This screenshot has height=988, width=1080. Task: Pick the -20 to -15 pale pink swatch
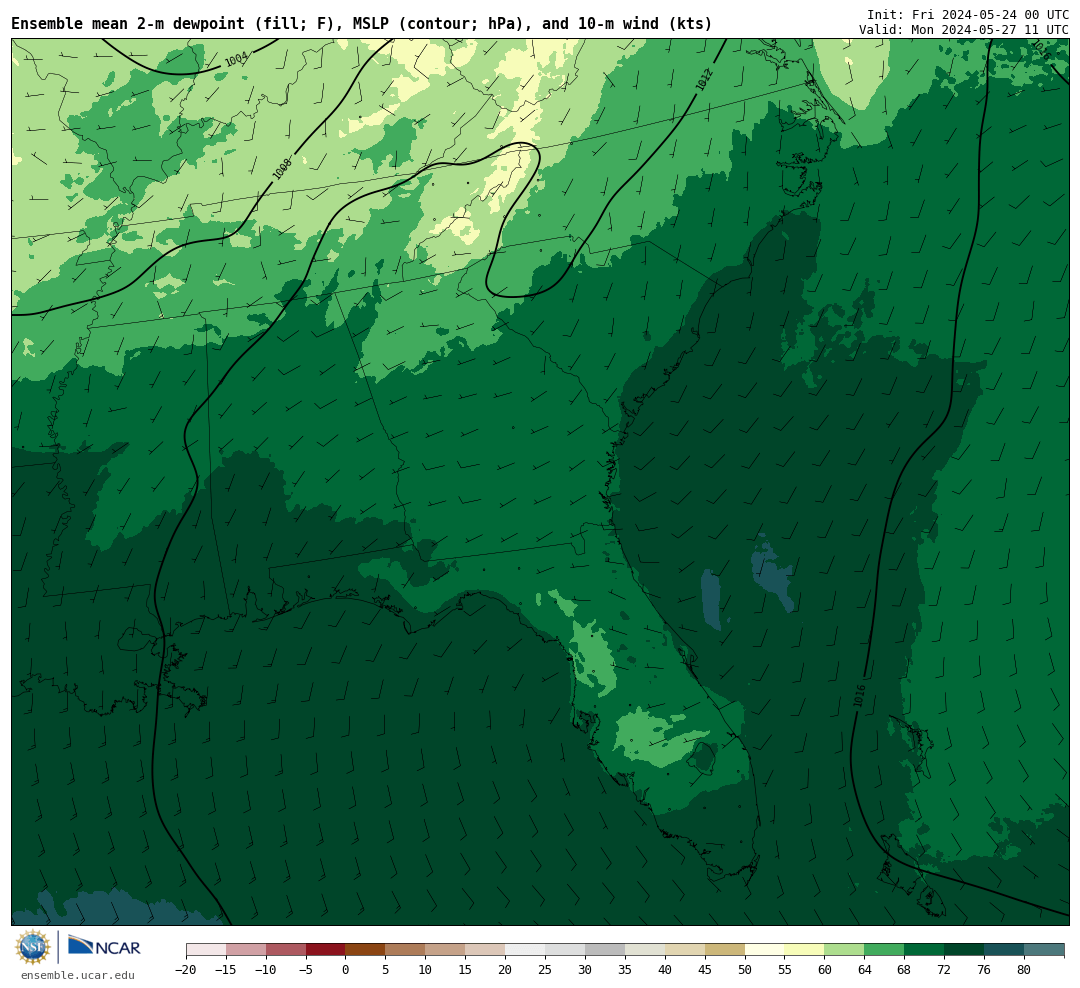coord(206,950)
